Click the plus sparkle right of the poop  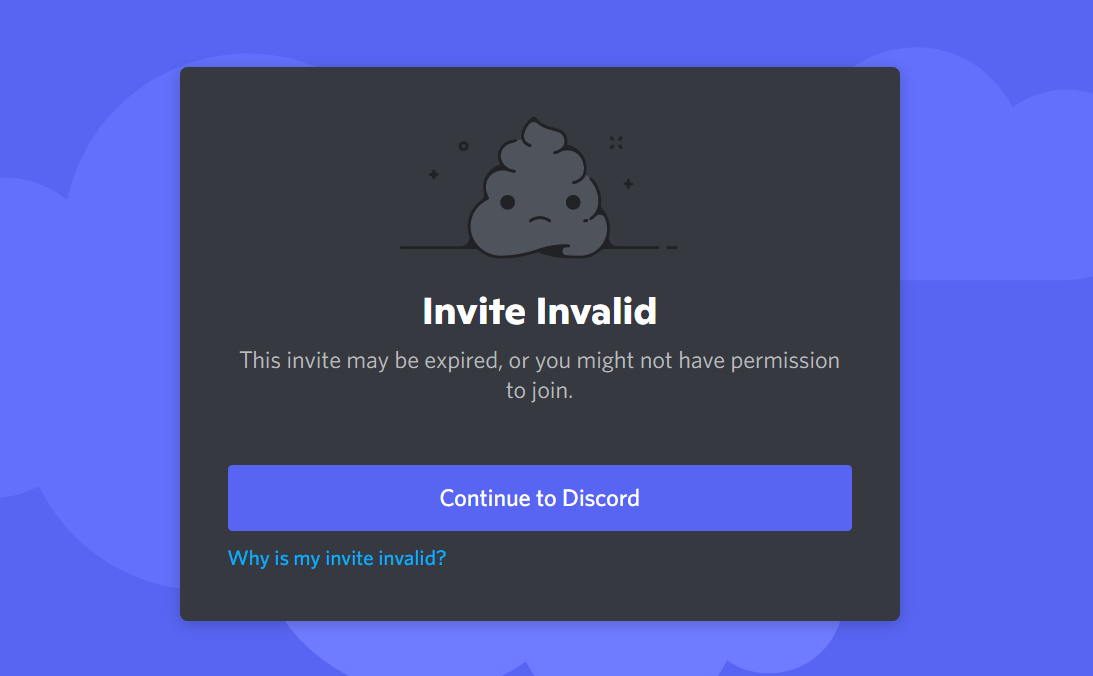point(628,184)
